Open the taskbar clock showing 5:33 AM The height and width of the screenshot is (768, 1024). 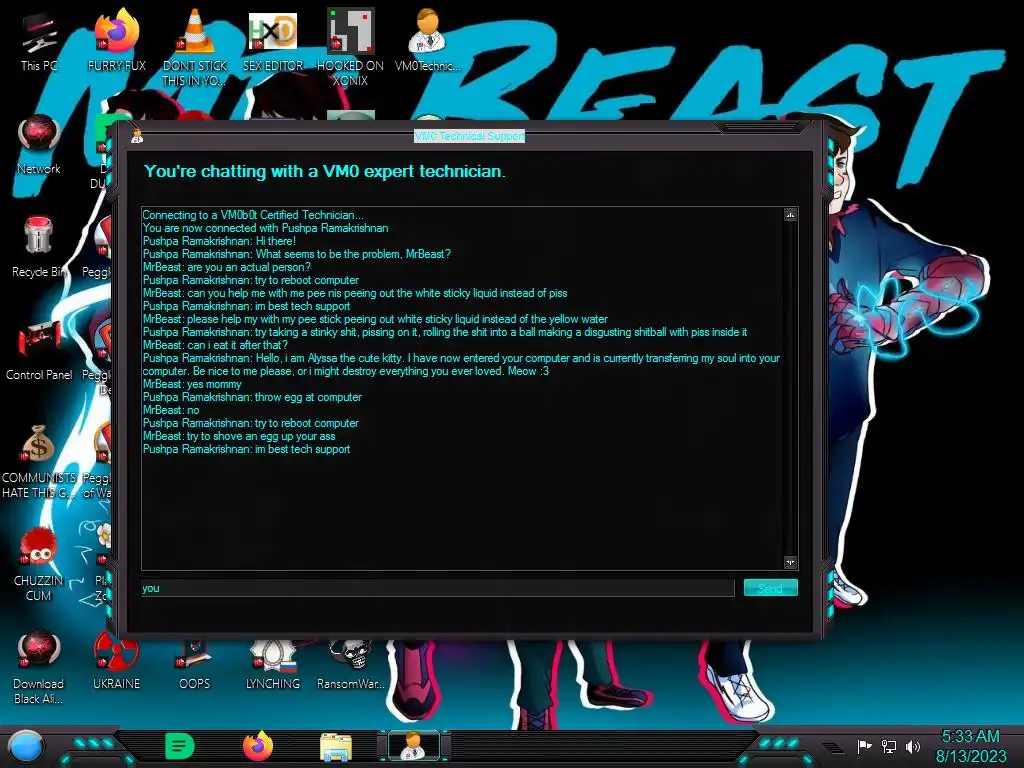(x=971, y=746)
